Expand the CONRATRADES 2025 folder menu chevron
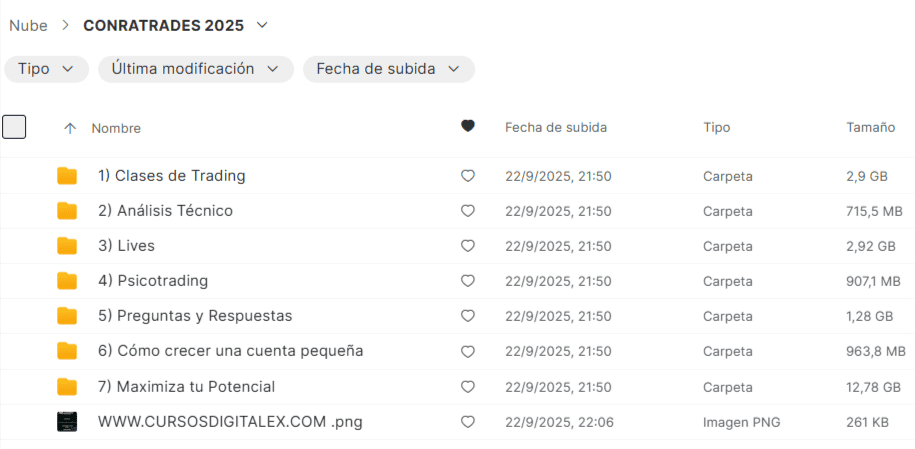This screenshot has height=449, width=915. 262,25
